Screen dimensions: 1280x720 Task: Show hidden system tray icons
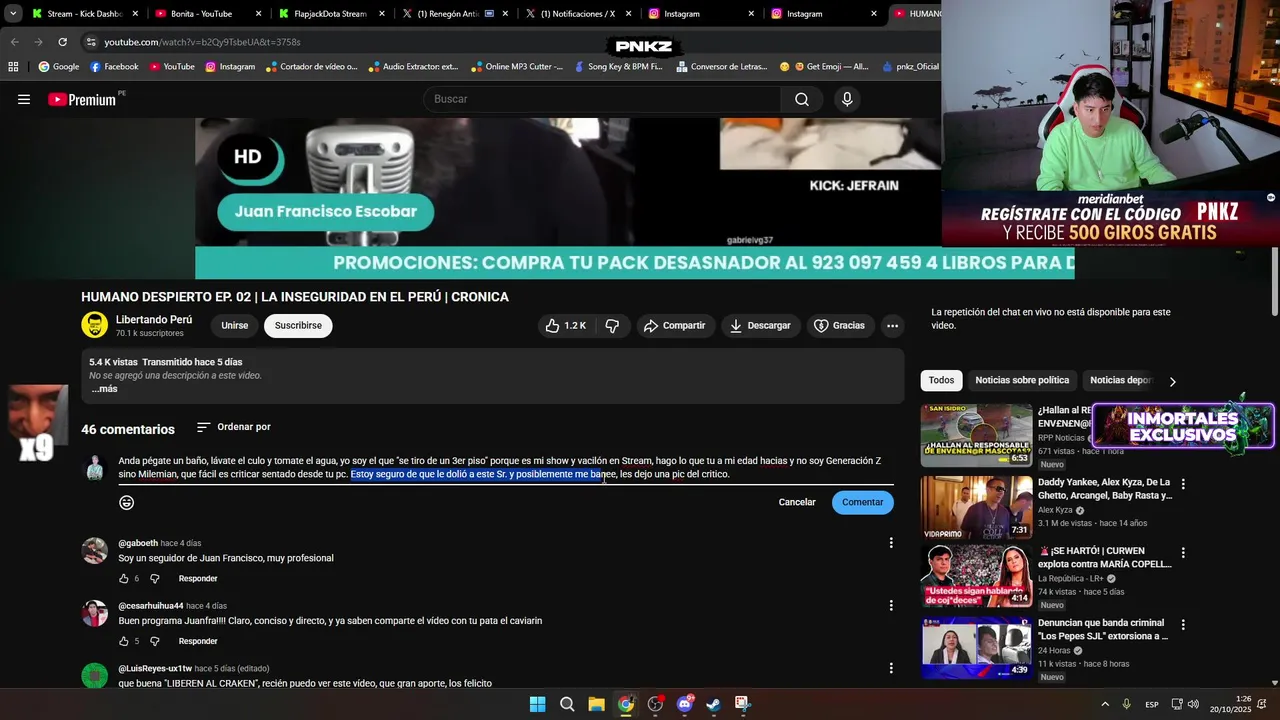(1105, 704)
